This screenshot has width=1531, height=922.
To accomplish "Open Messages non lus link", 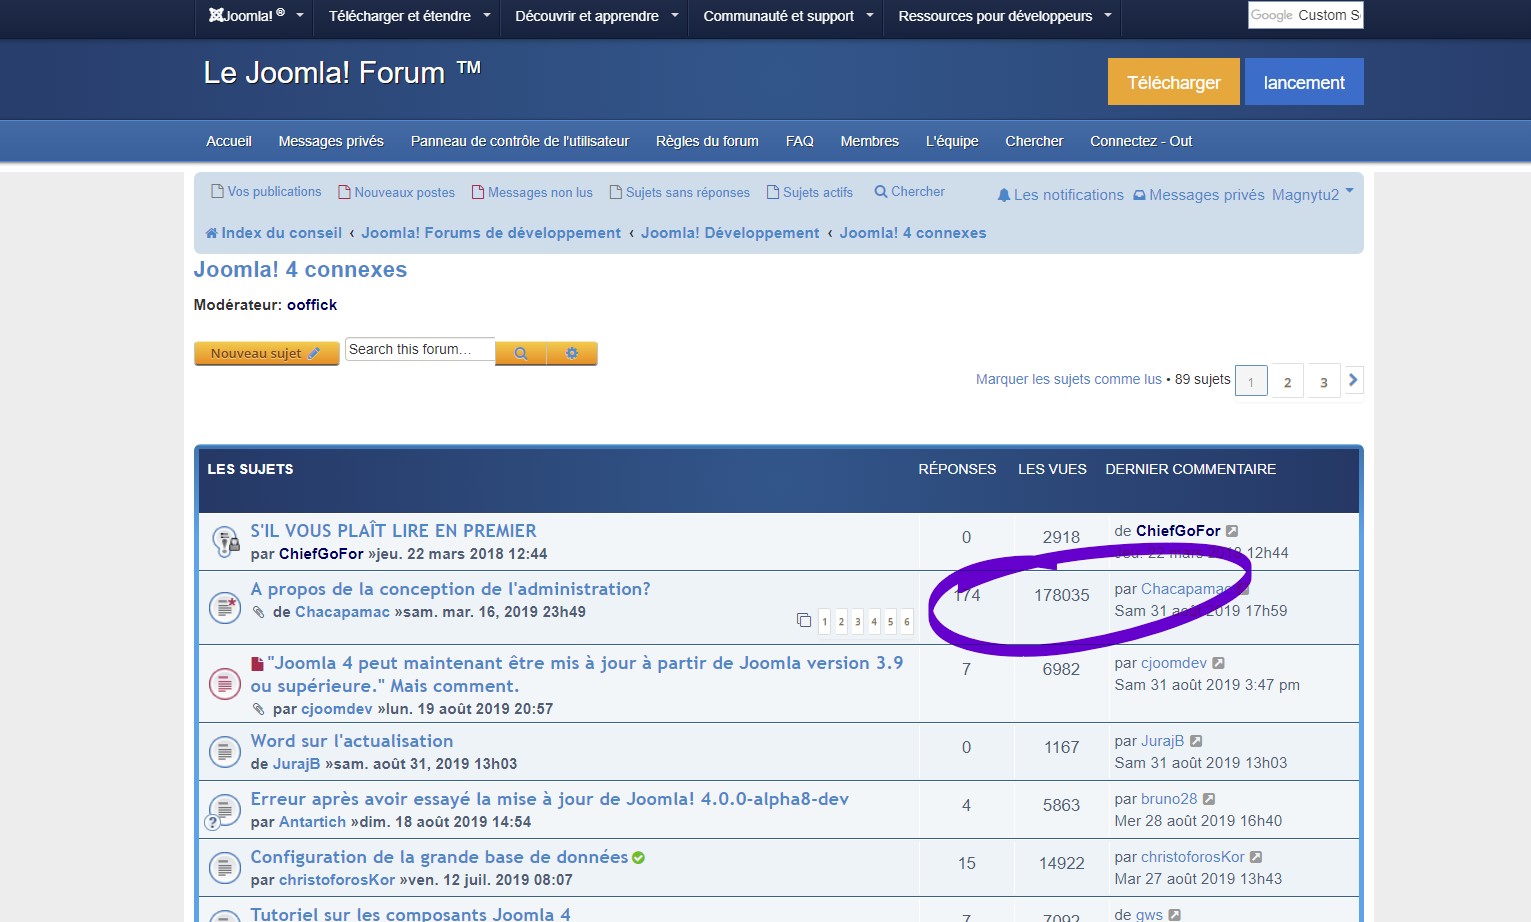I will tap(532, 192).
